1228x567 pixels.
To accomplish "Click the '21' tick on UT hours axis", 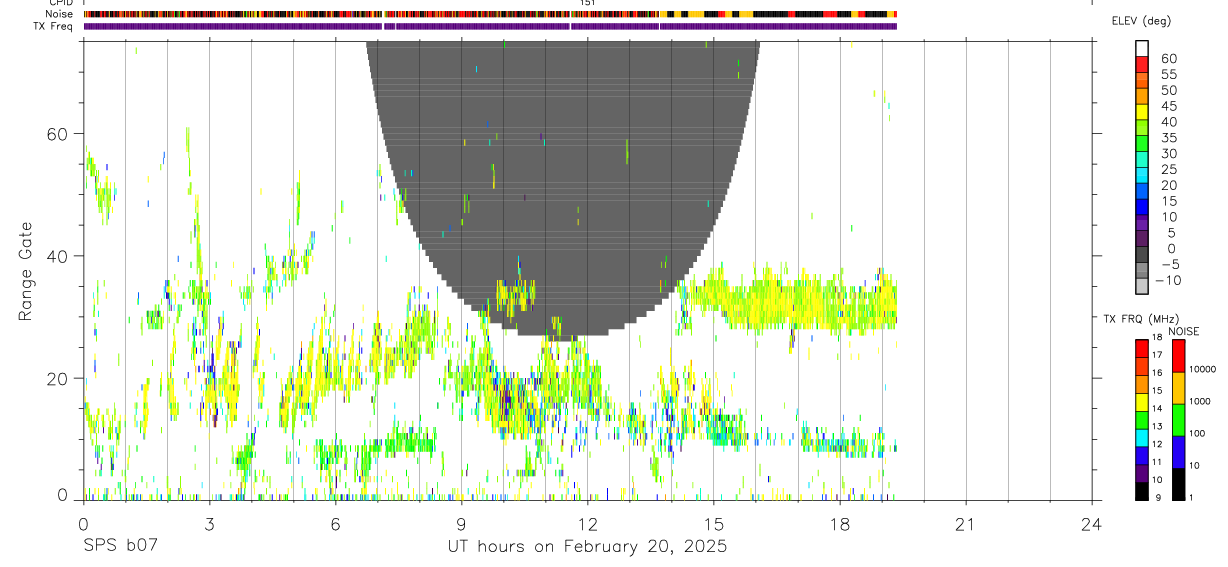I will point(966,523).
